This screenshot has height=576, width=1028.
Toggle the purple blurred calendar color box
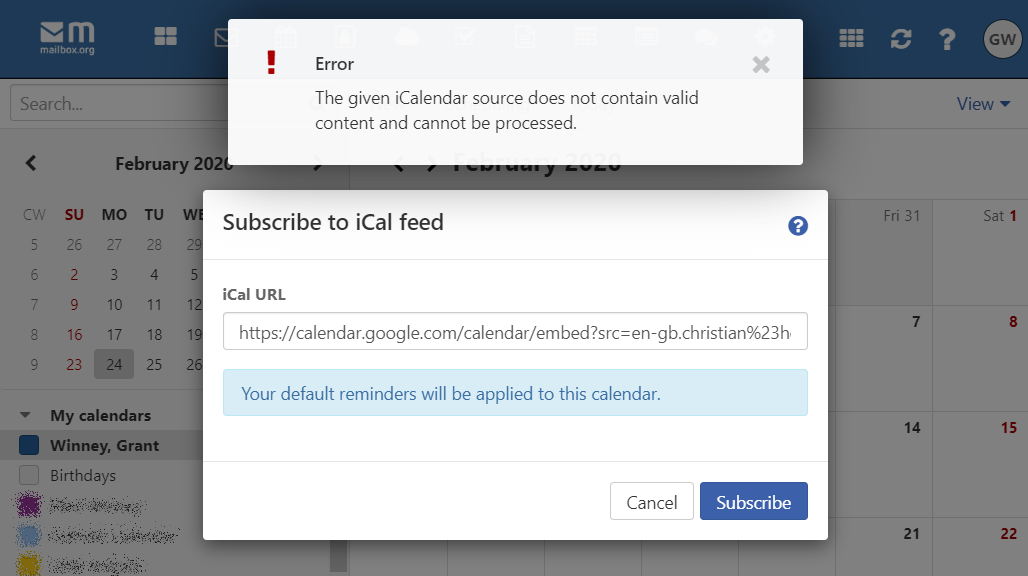click(29, 505)
